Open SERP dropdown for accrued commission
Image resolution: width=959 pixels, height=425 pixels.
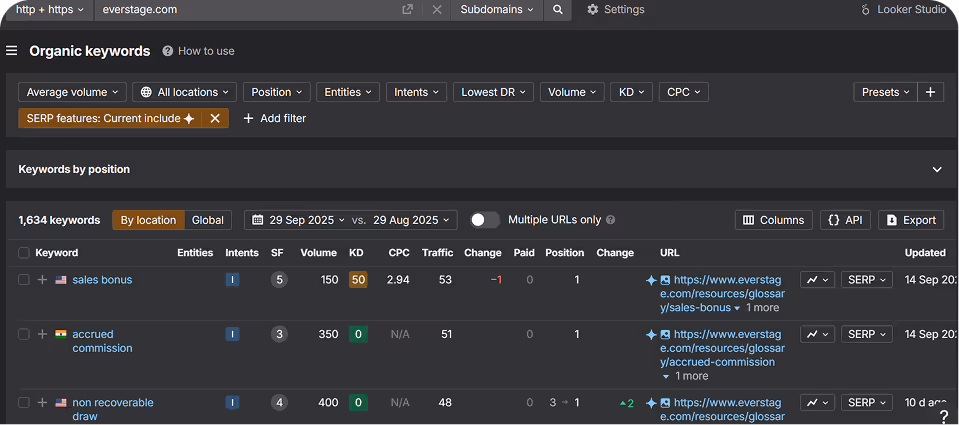click(867, 334)
